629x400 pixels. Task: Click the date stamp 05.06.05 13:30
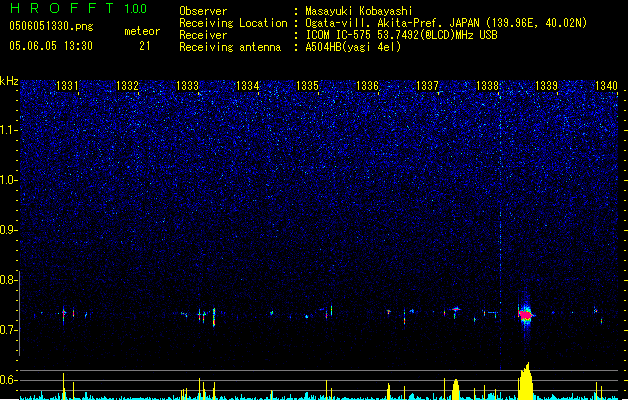[x=51, y=46]
